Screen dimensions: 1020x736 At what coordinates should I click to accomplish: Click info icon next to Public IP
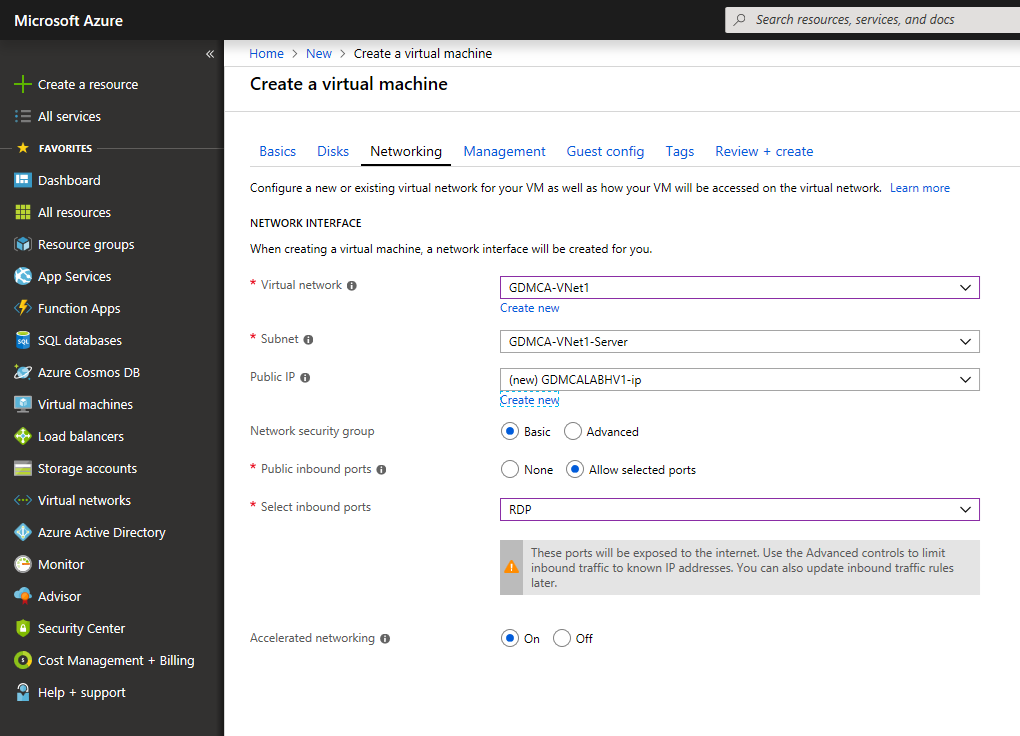coord(305,377)
